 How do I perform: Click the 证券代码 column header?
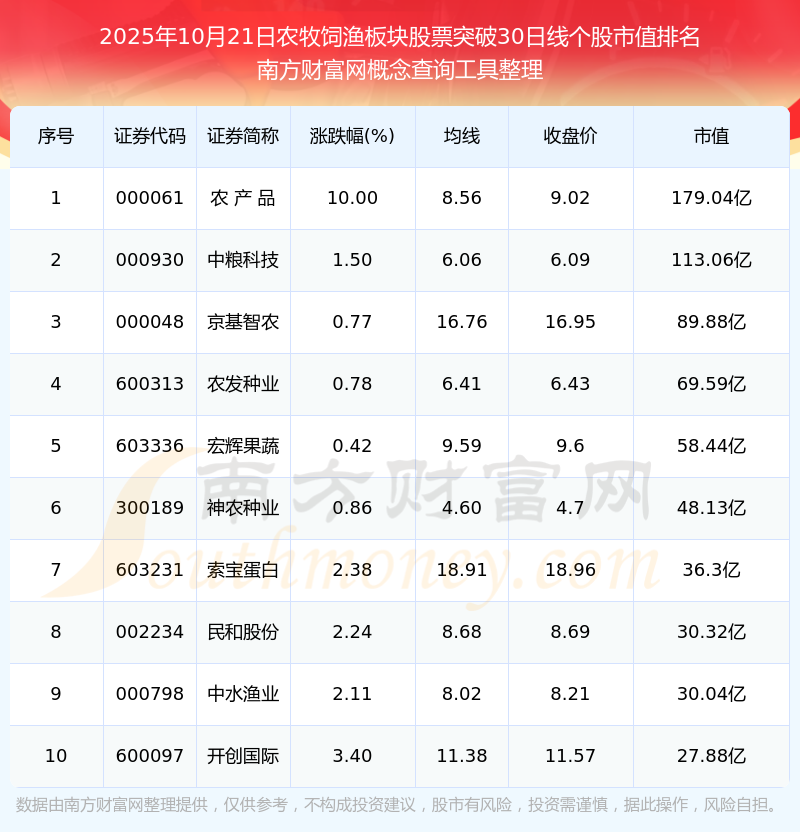click(150, 136)
